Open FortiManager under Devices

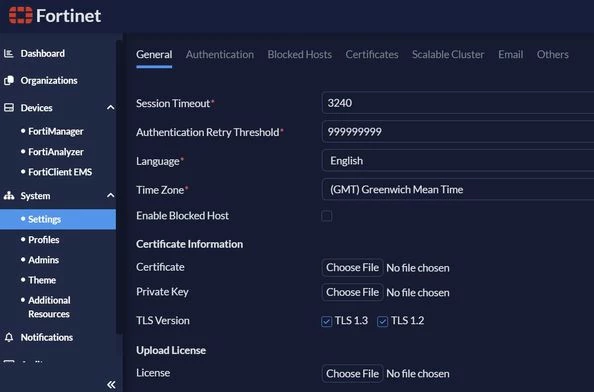click(56, 131)
